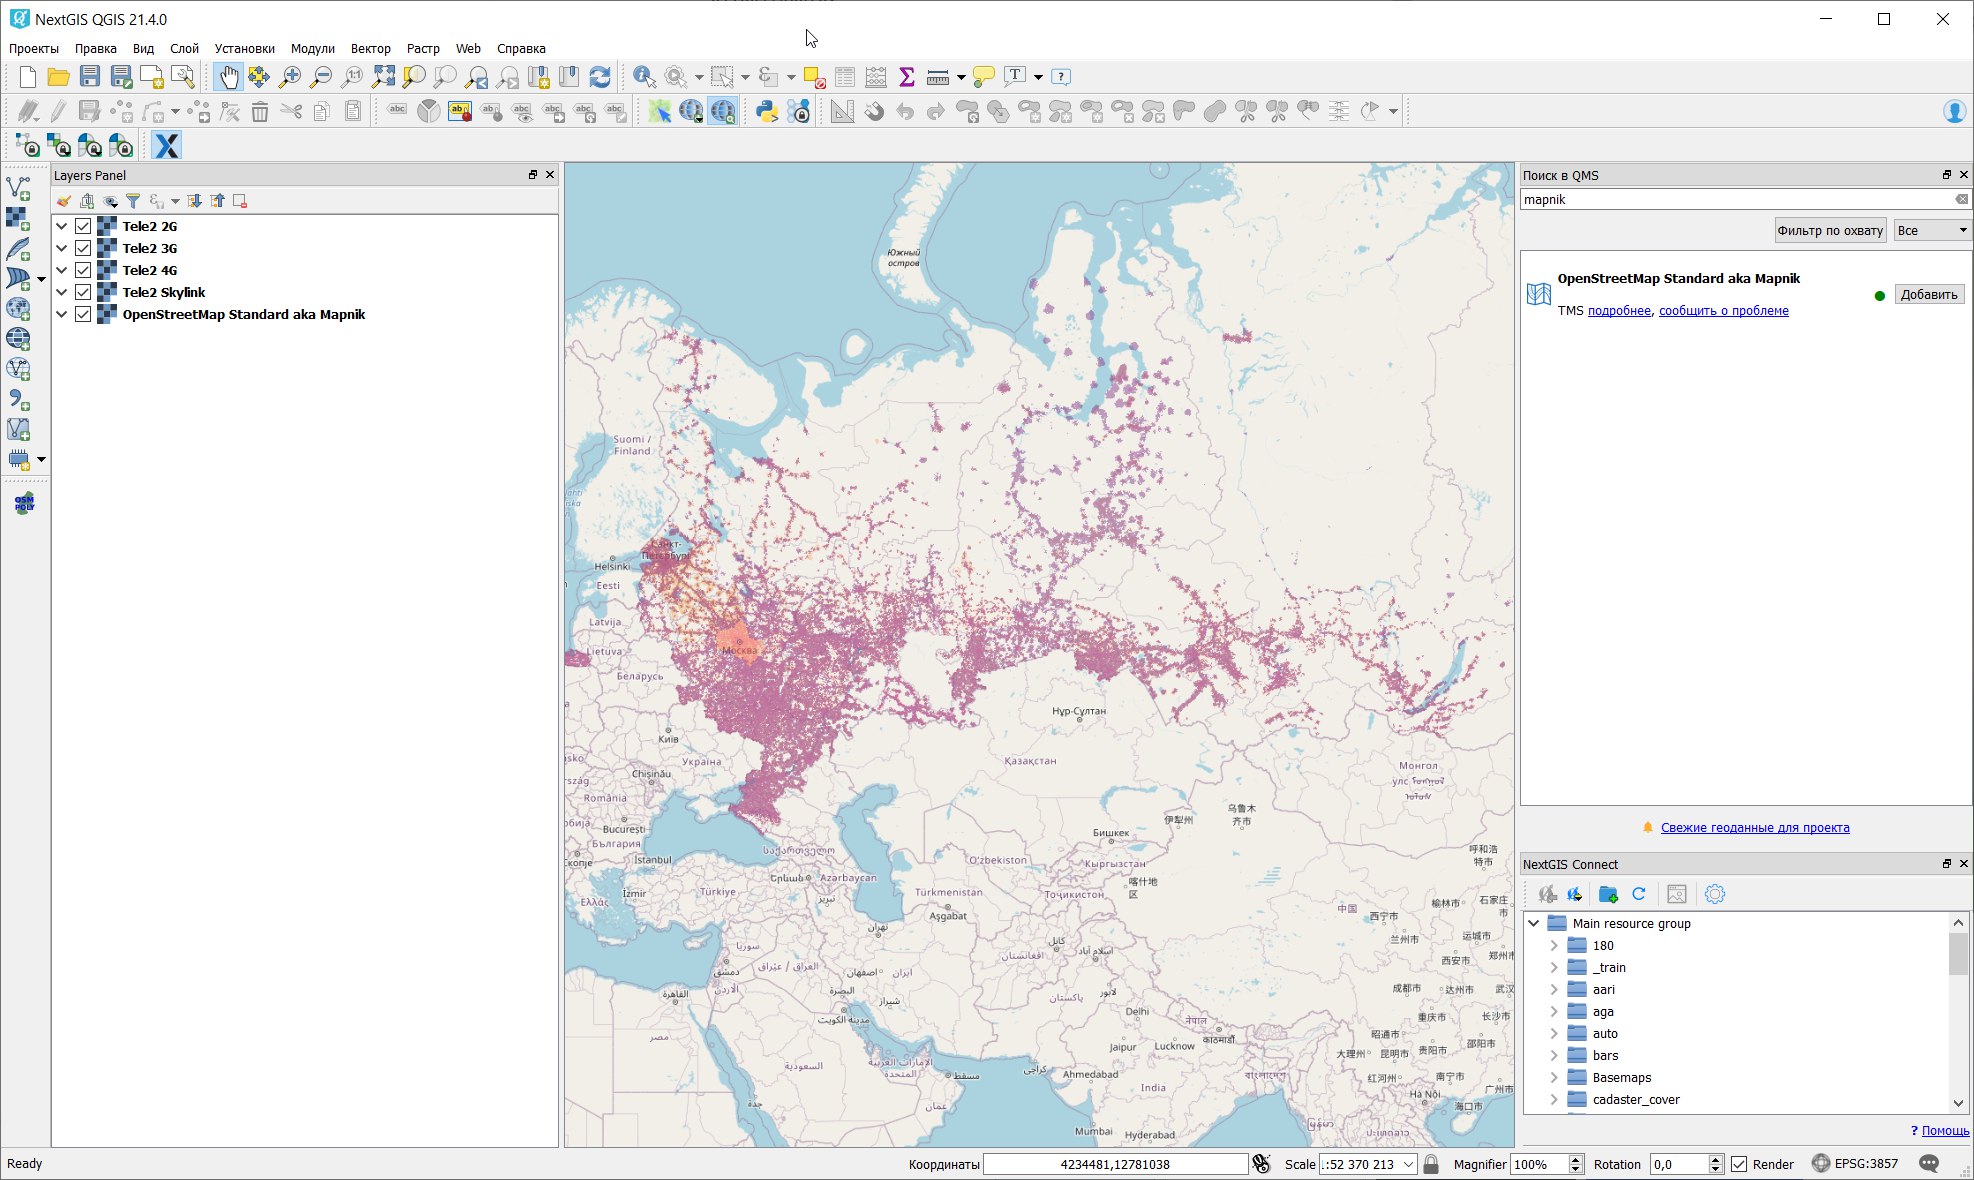
Task: Open the Свежие геоданные для проекта link
Action: pyautogui.click(x=1755, y=827)
